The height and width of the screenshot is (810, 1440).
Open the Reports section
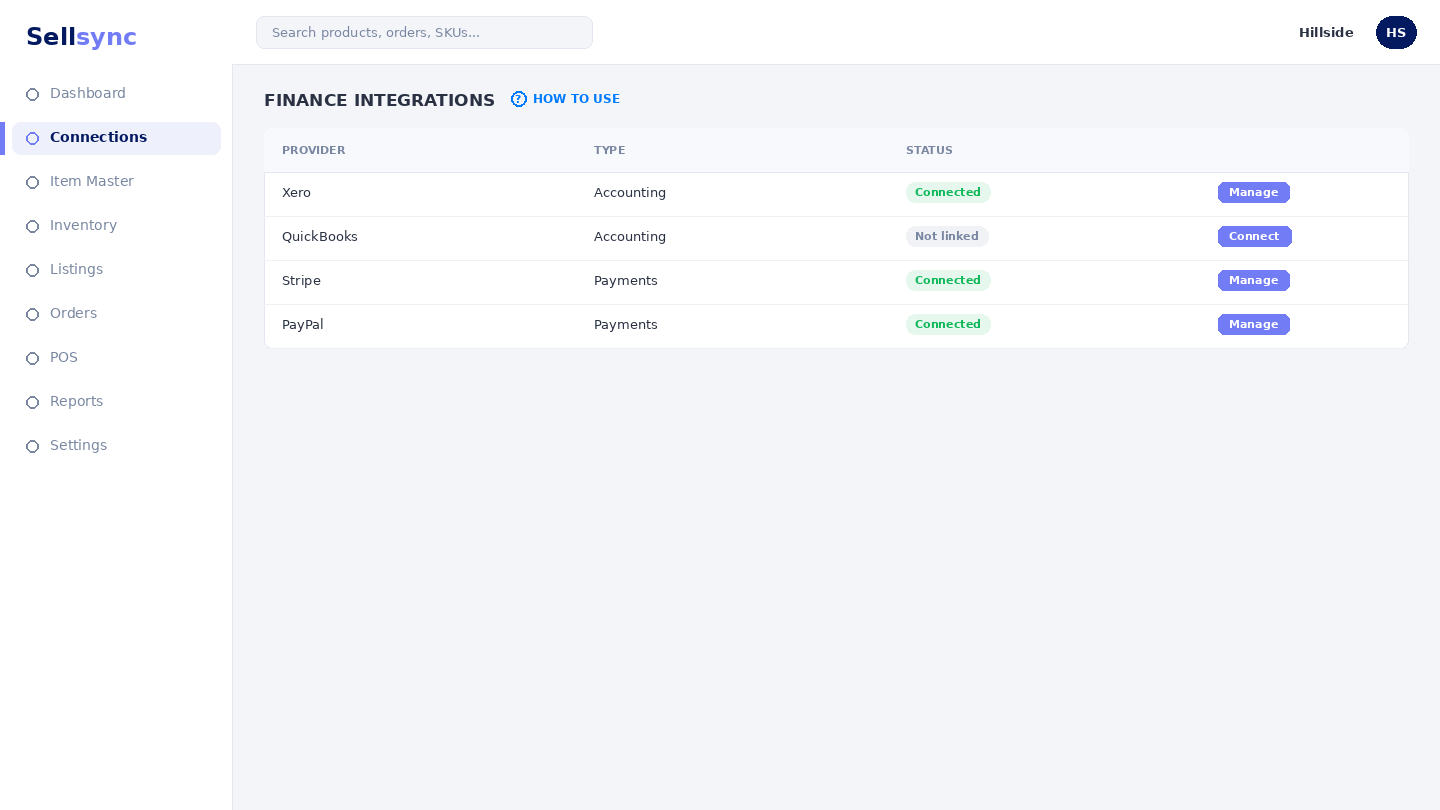pyautogui.click(x=76, y=401)
